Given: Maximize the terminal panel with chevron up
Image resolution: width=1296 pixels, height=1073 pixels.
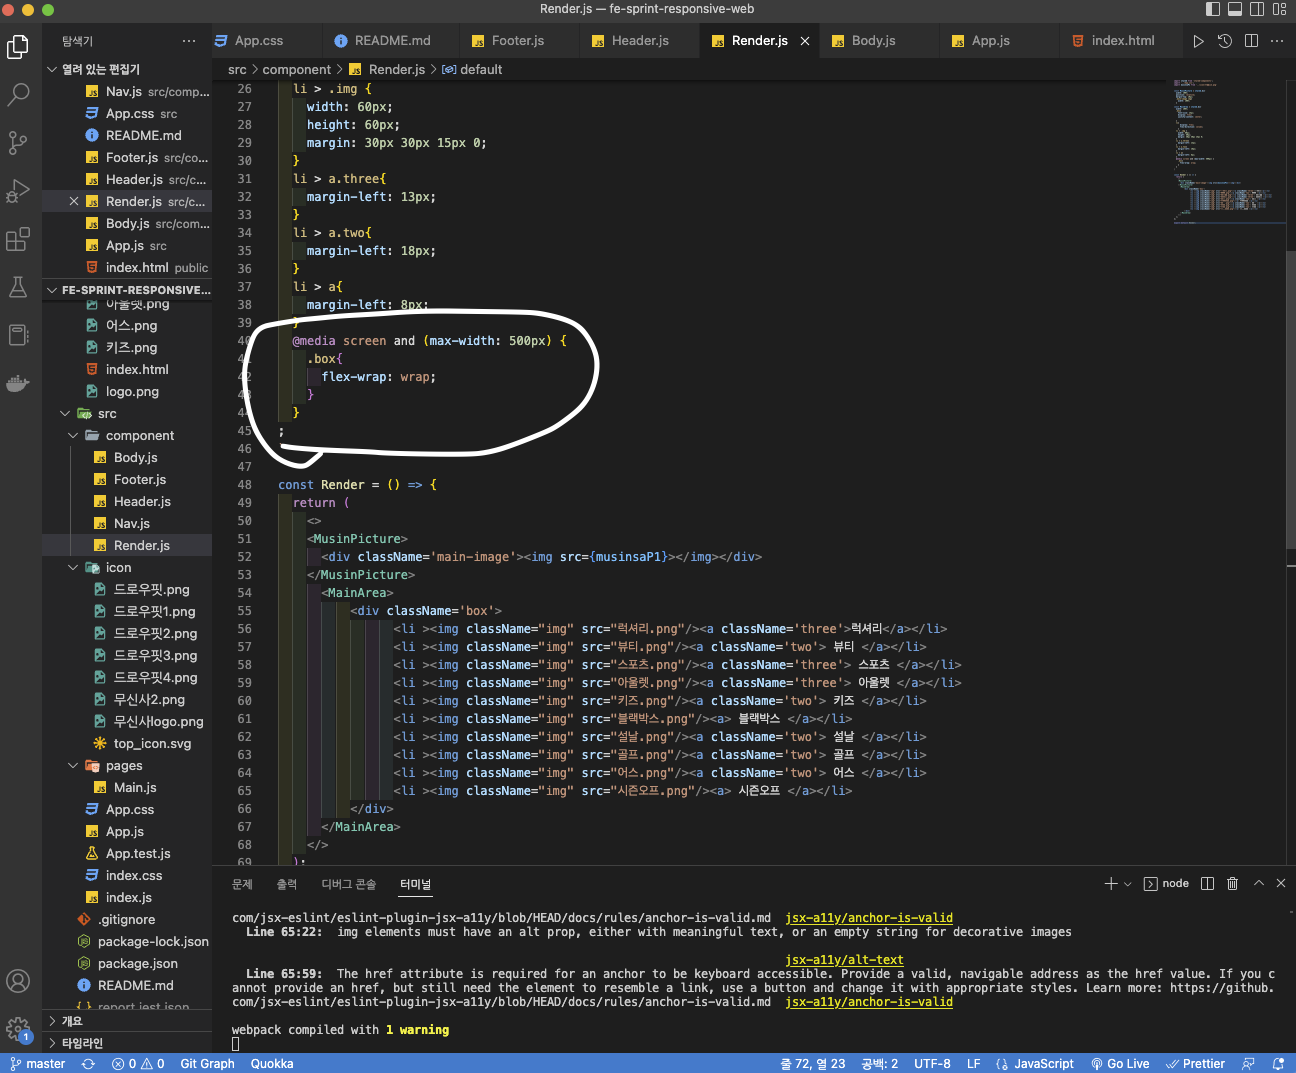Looking at the screenshot, I should point(1258,883).
